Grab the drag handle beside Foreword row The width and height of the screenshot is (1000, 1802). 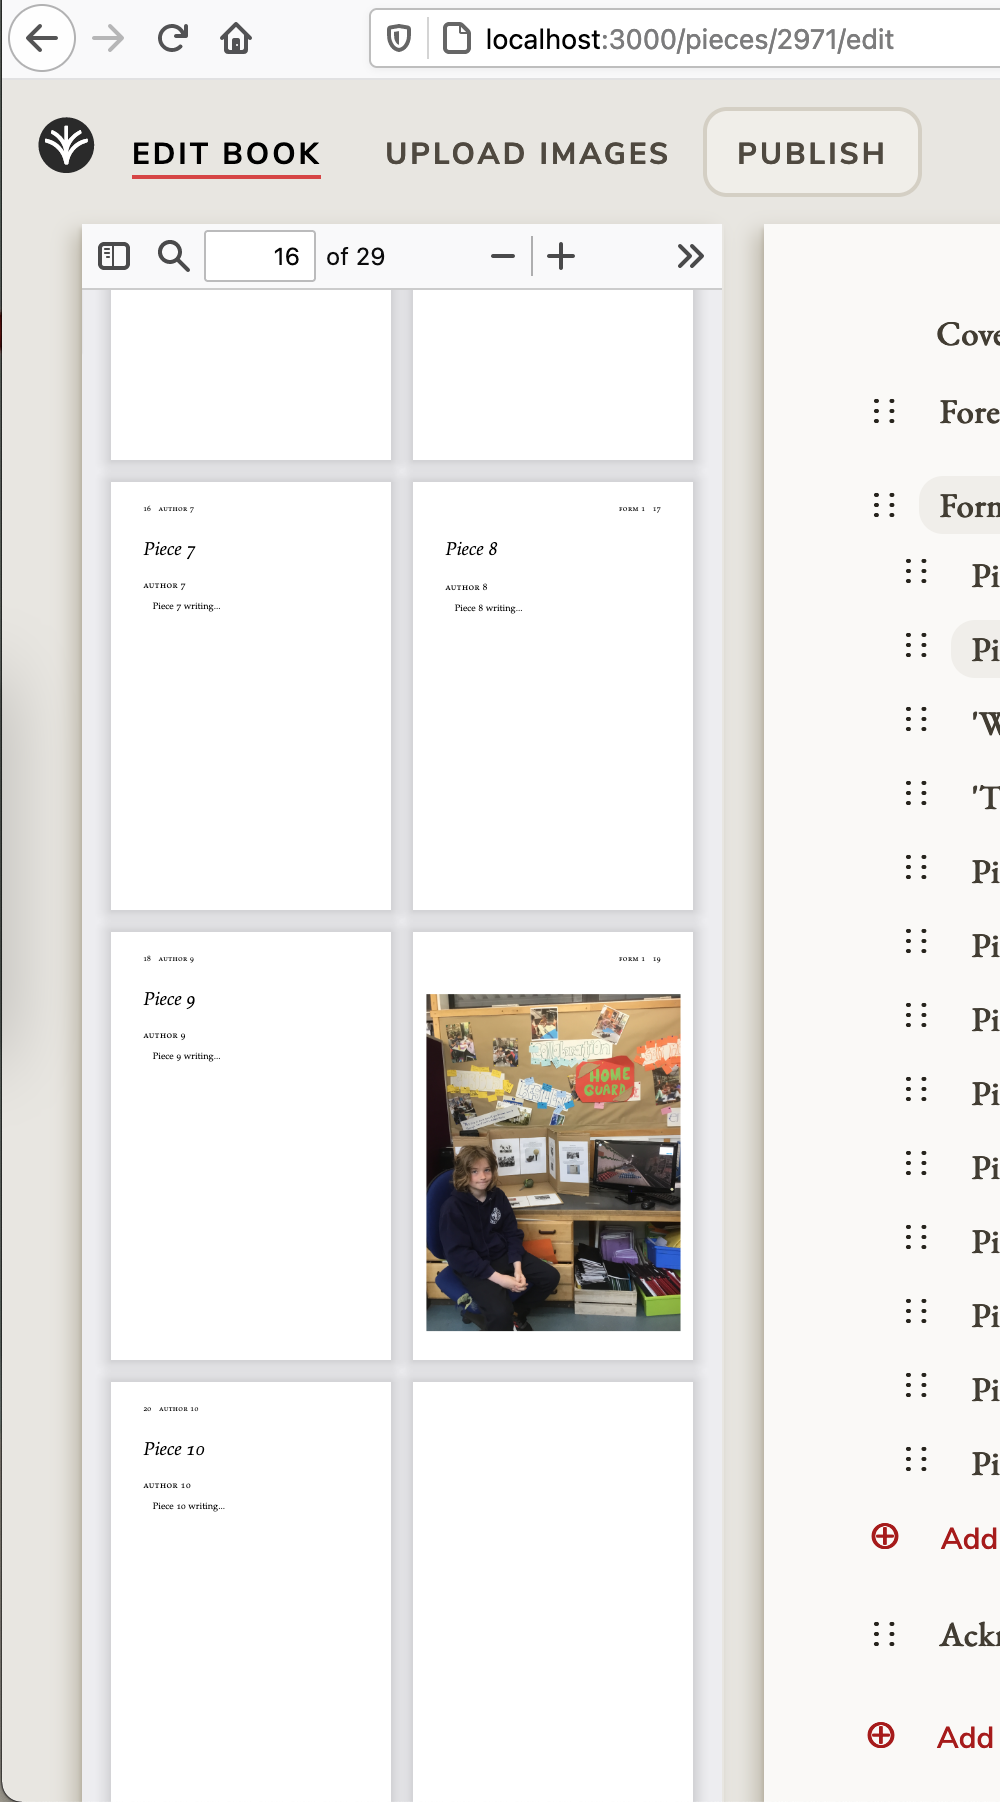[884, 411]
